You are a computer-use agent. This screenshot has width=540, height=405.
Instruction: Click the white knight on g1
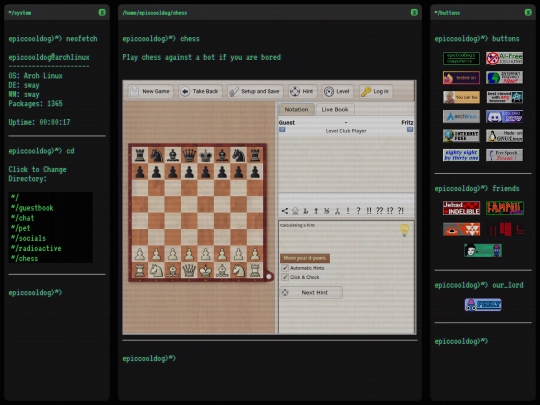[x=239, y=270]
